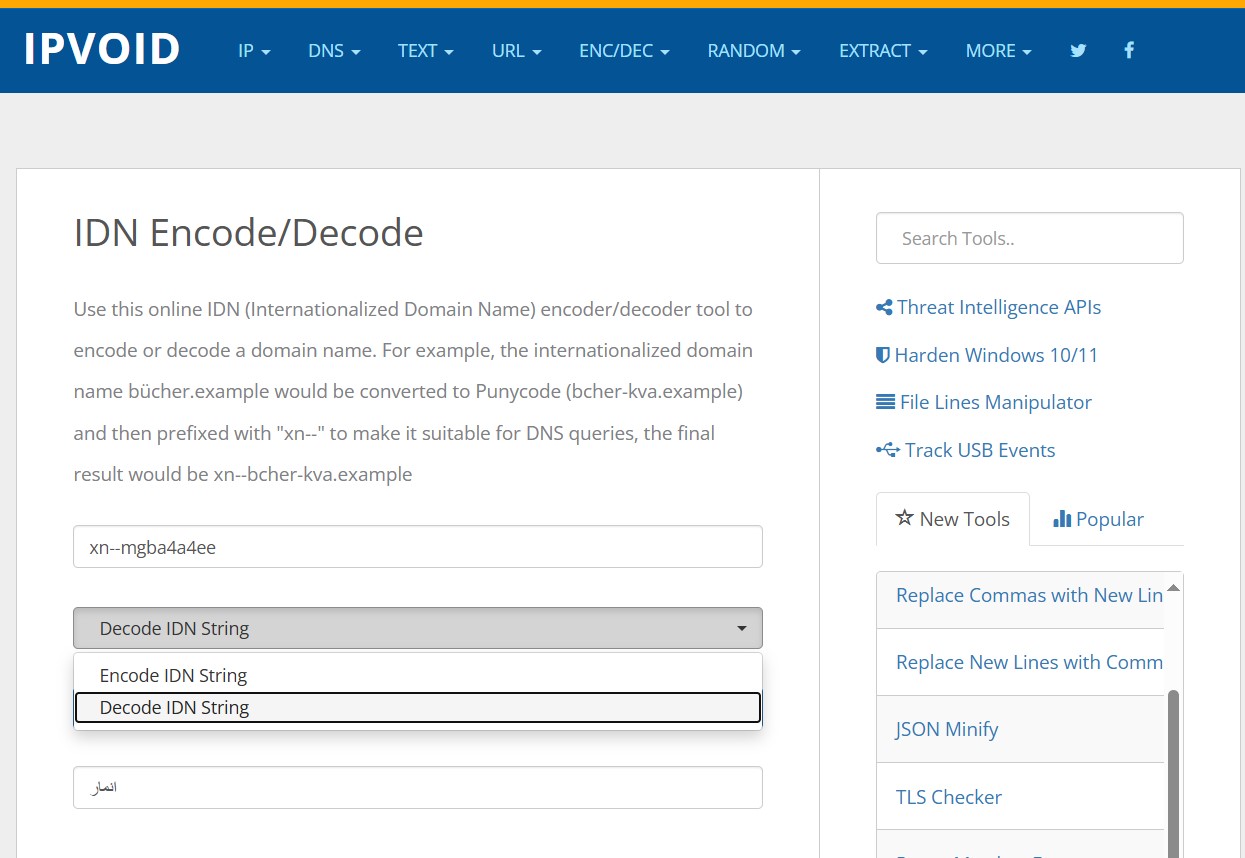Open the DNS navigation menu
Screen dimensions: 1245x858
click(334, 51)
